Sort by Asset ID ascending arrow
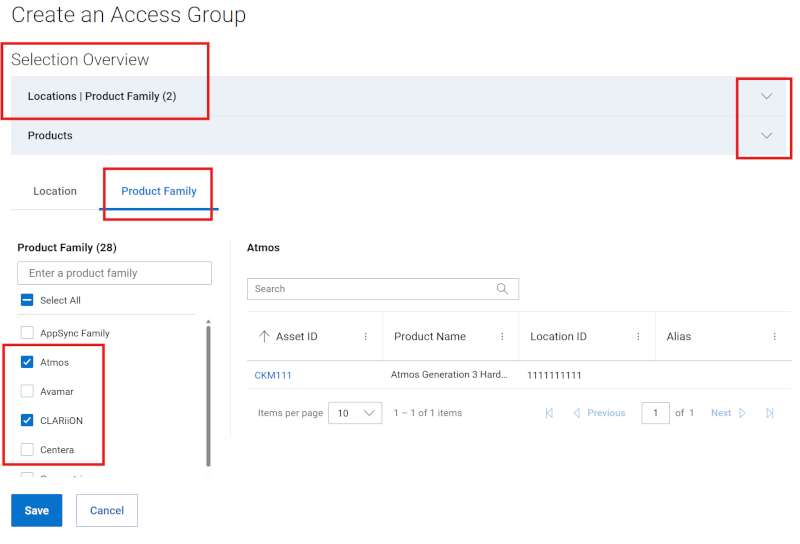 264,337
